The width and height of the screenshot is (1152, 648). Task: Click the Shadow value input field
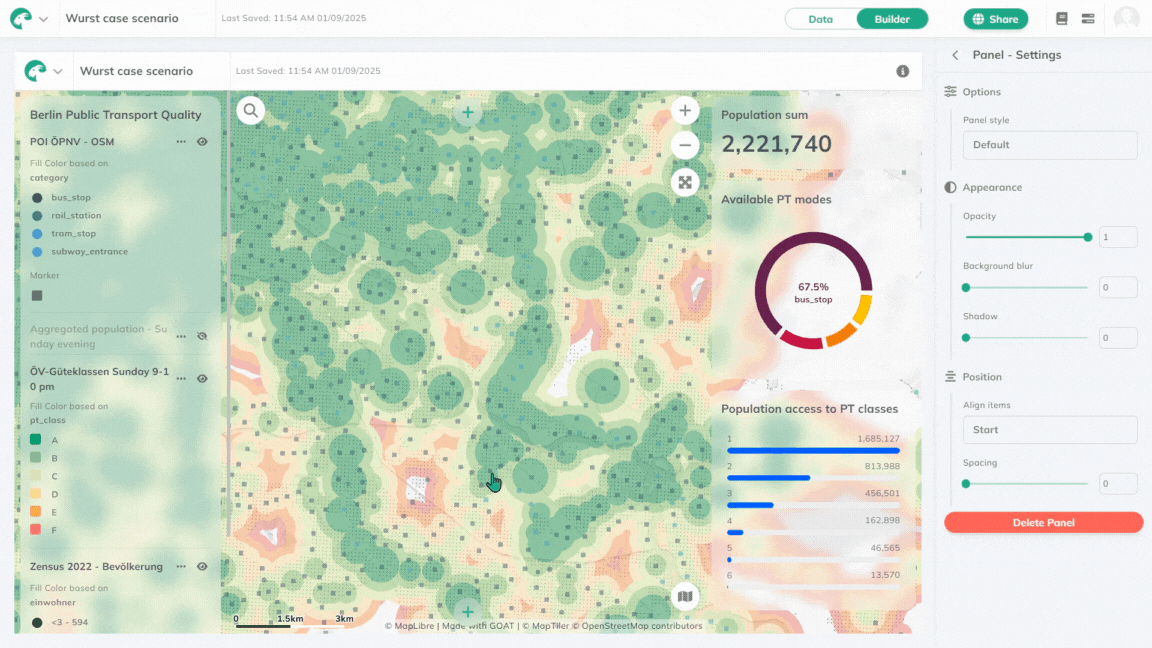pos(1117,338)
